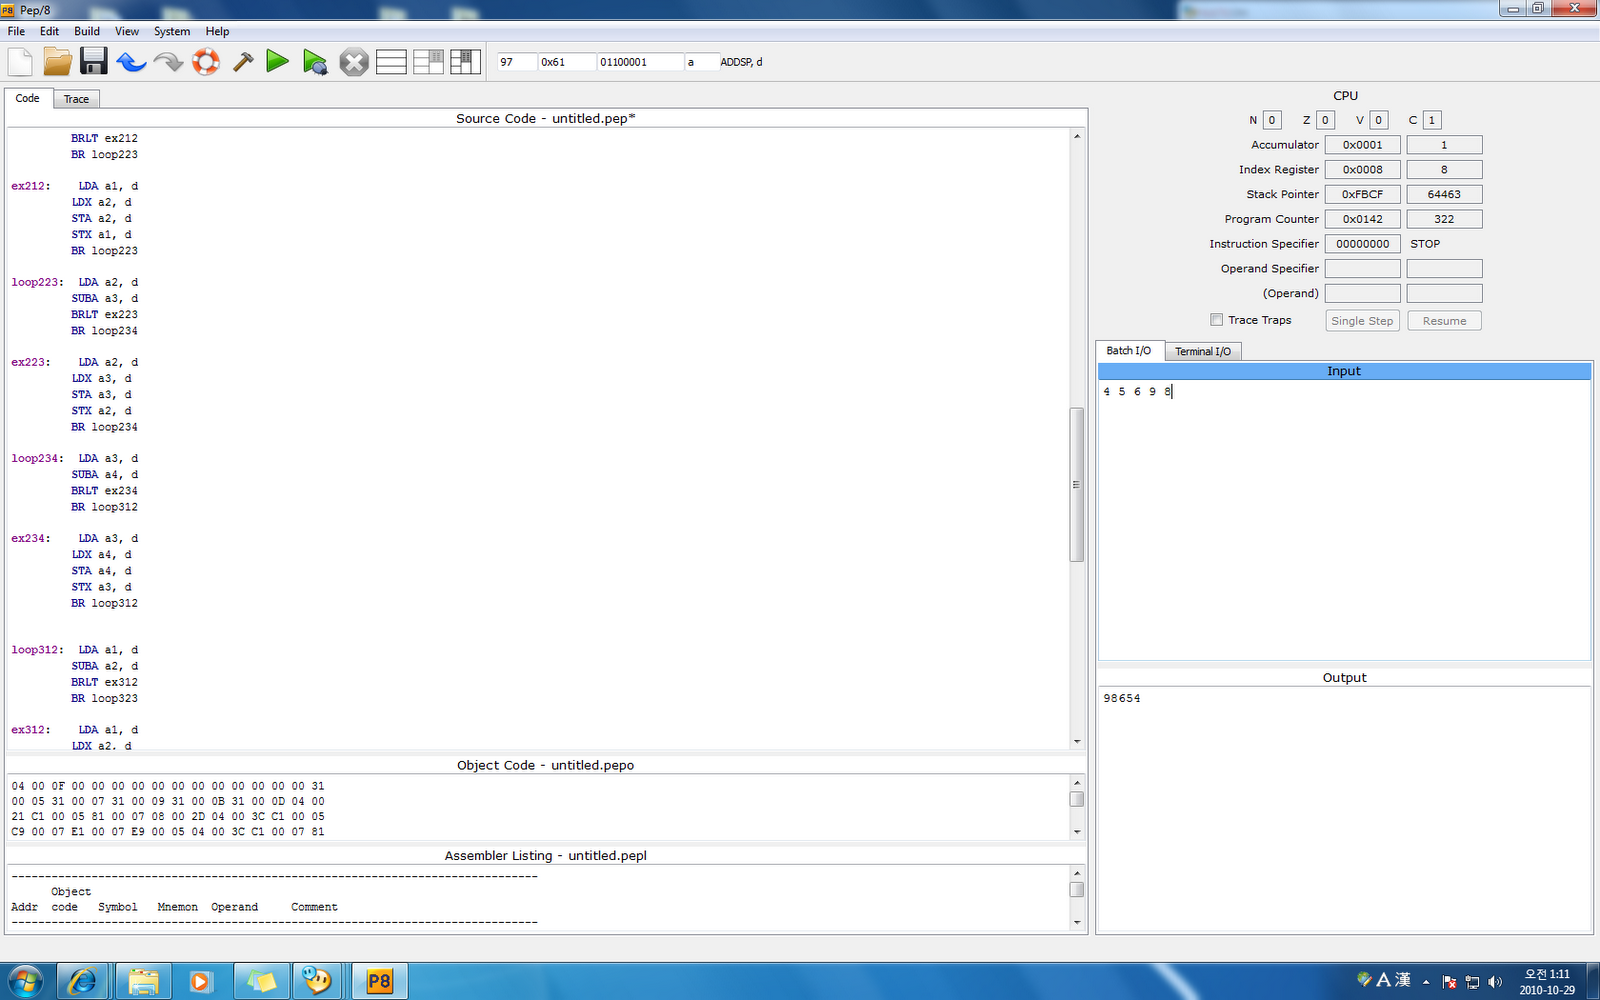Open the Build menu
This screenshot has width=1600, height=1000.
(x=86, y=31)
